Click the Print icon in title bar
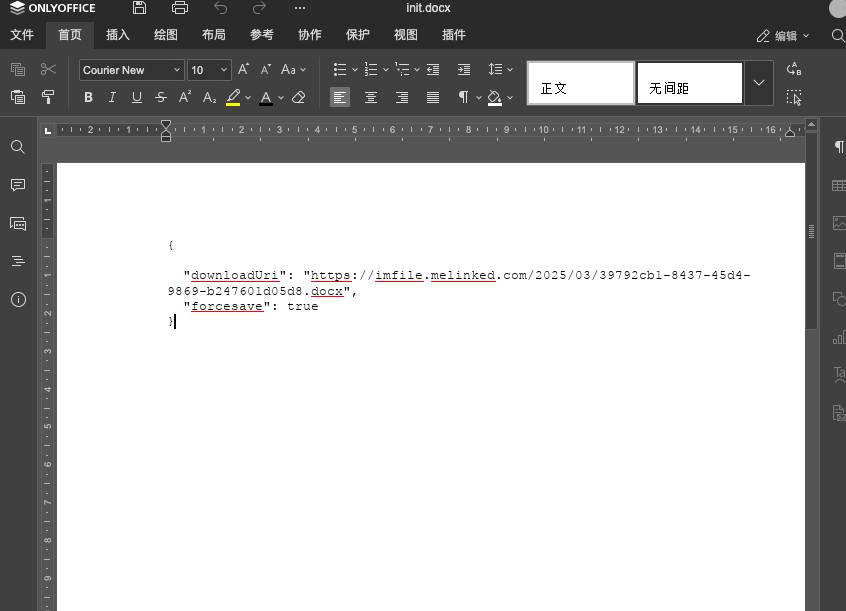 pos(180,8)
